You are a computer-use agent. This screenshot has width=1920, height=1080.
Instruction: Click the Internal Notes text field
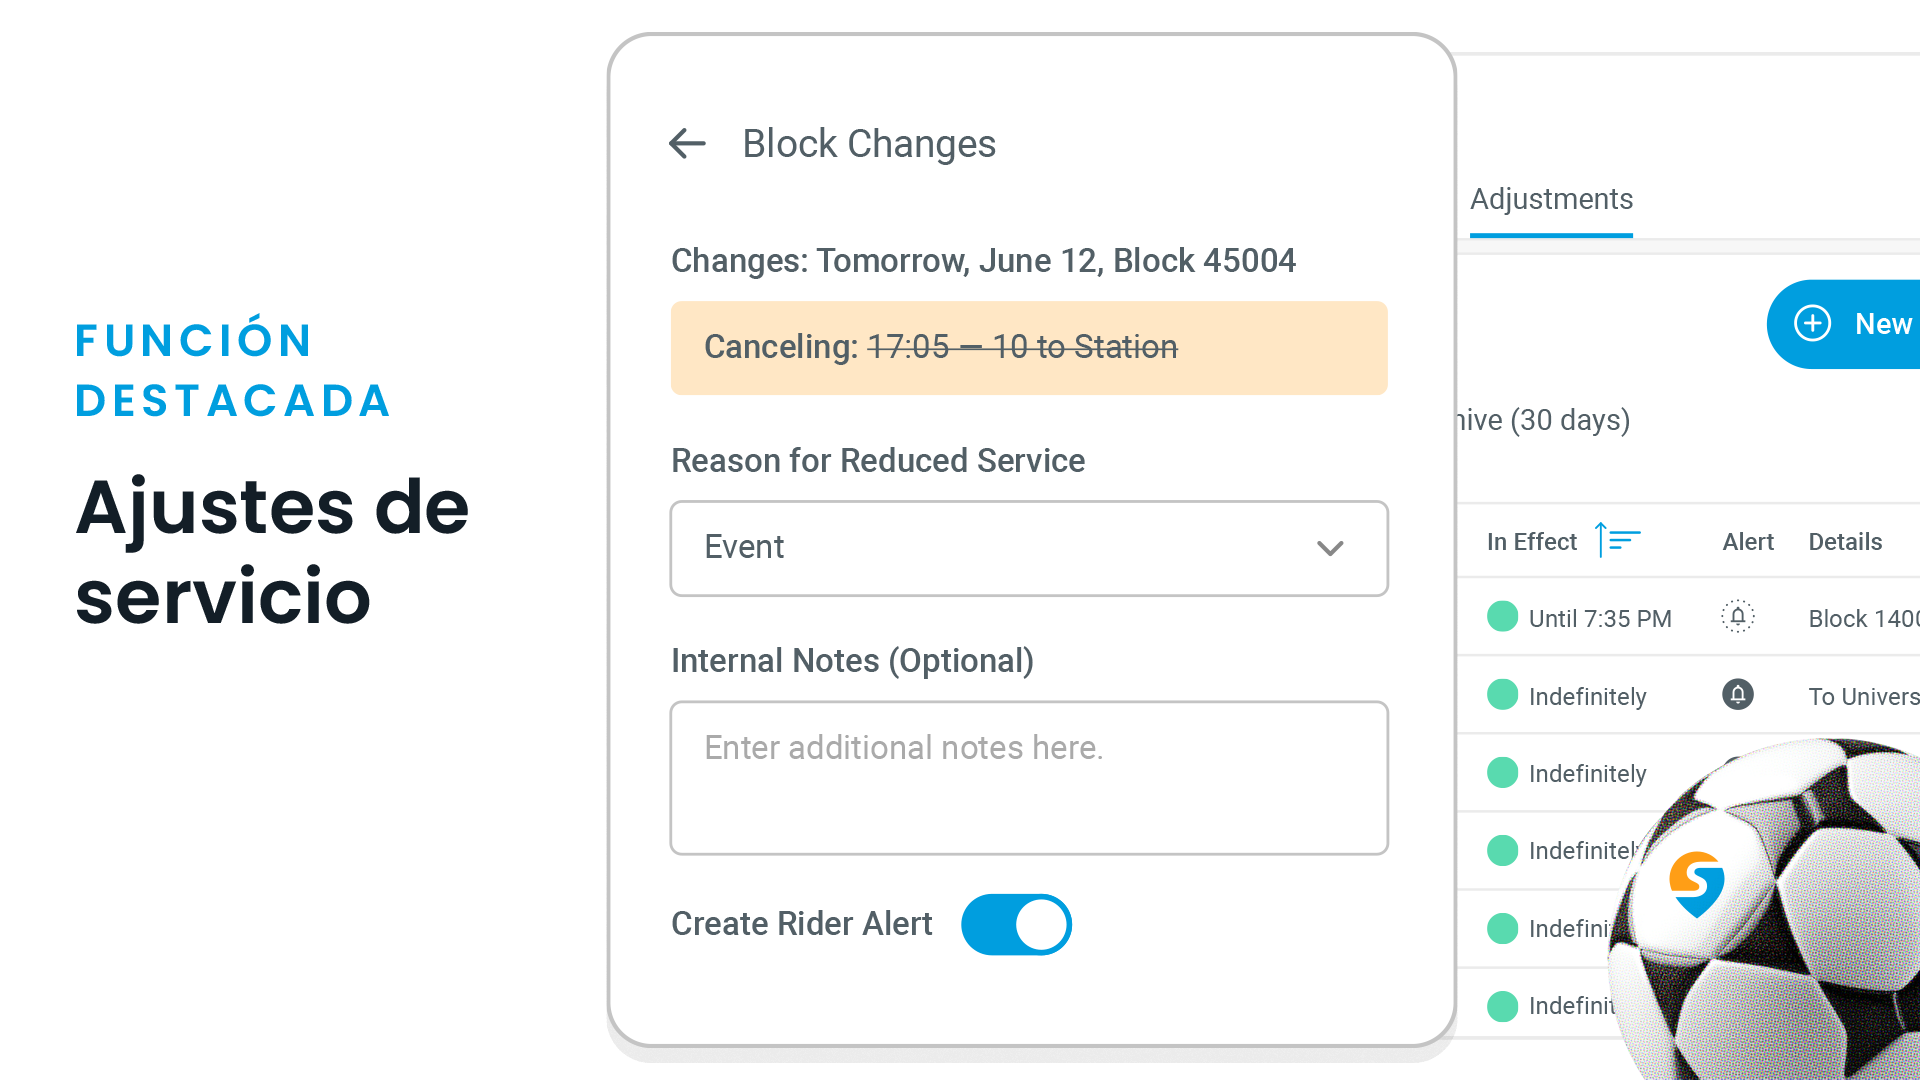(x=1029, y=778)
